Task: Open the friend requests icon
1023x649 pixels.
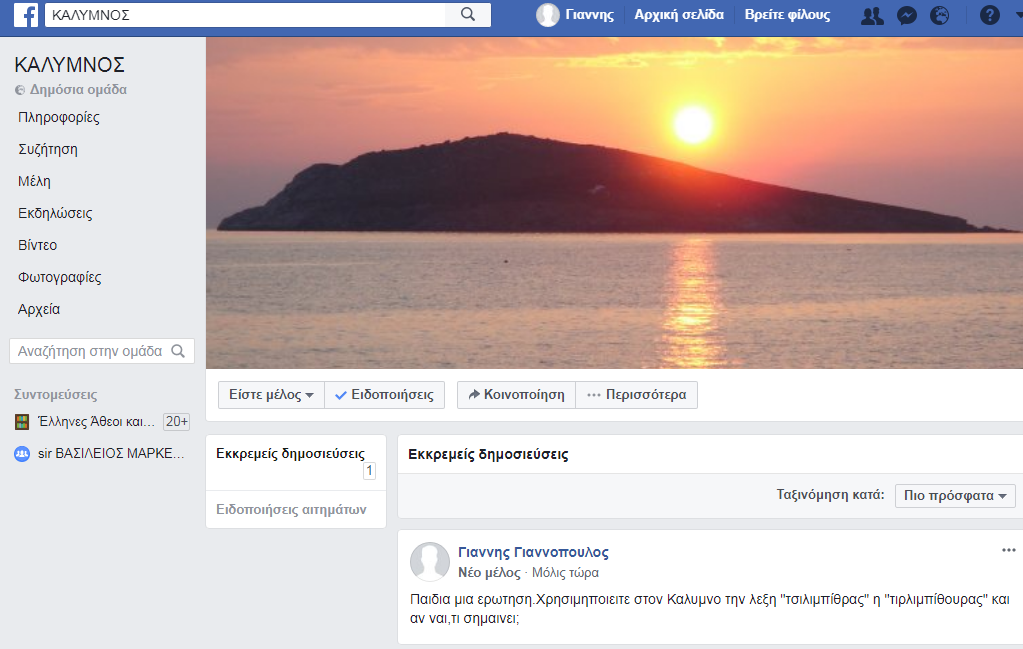Action: click(872, 15)
